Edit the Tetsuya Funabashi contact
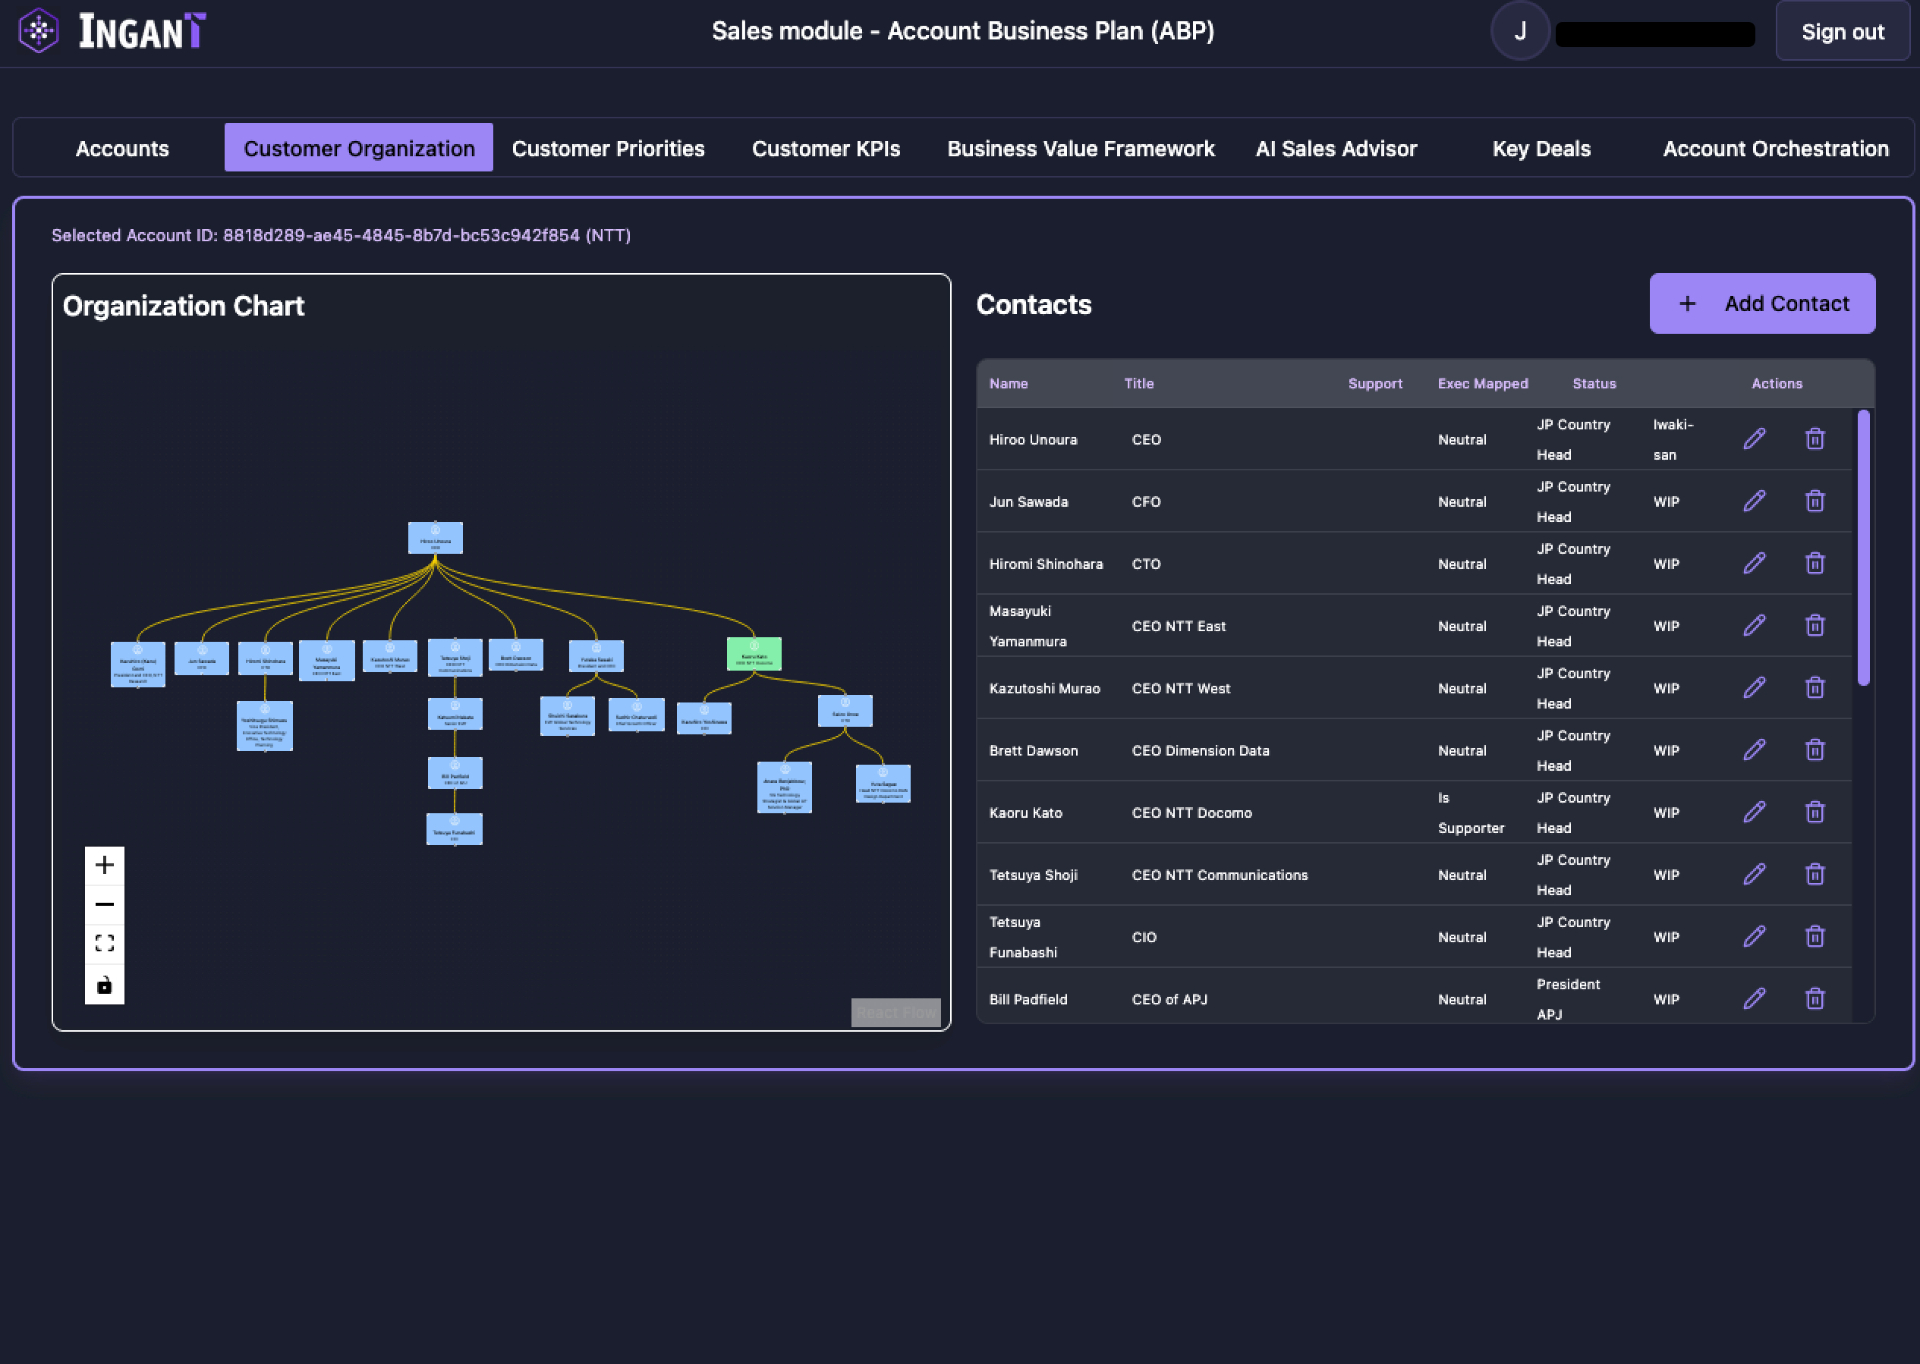1920x1364 pixels. pyautogui.click(x=1754, y=936)
